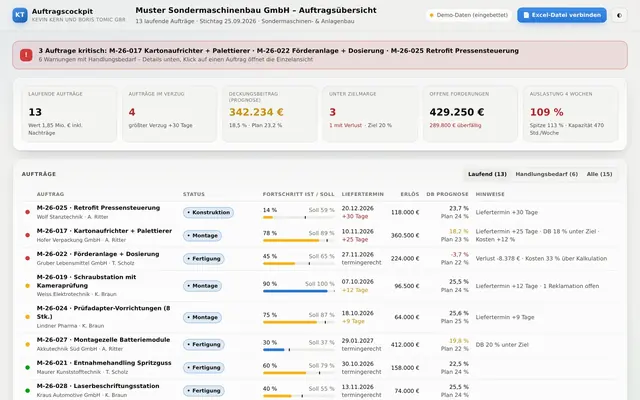Click Montage status badge of M-26-017
640x400 pixels.
click(202, 236)
